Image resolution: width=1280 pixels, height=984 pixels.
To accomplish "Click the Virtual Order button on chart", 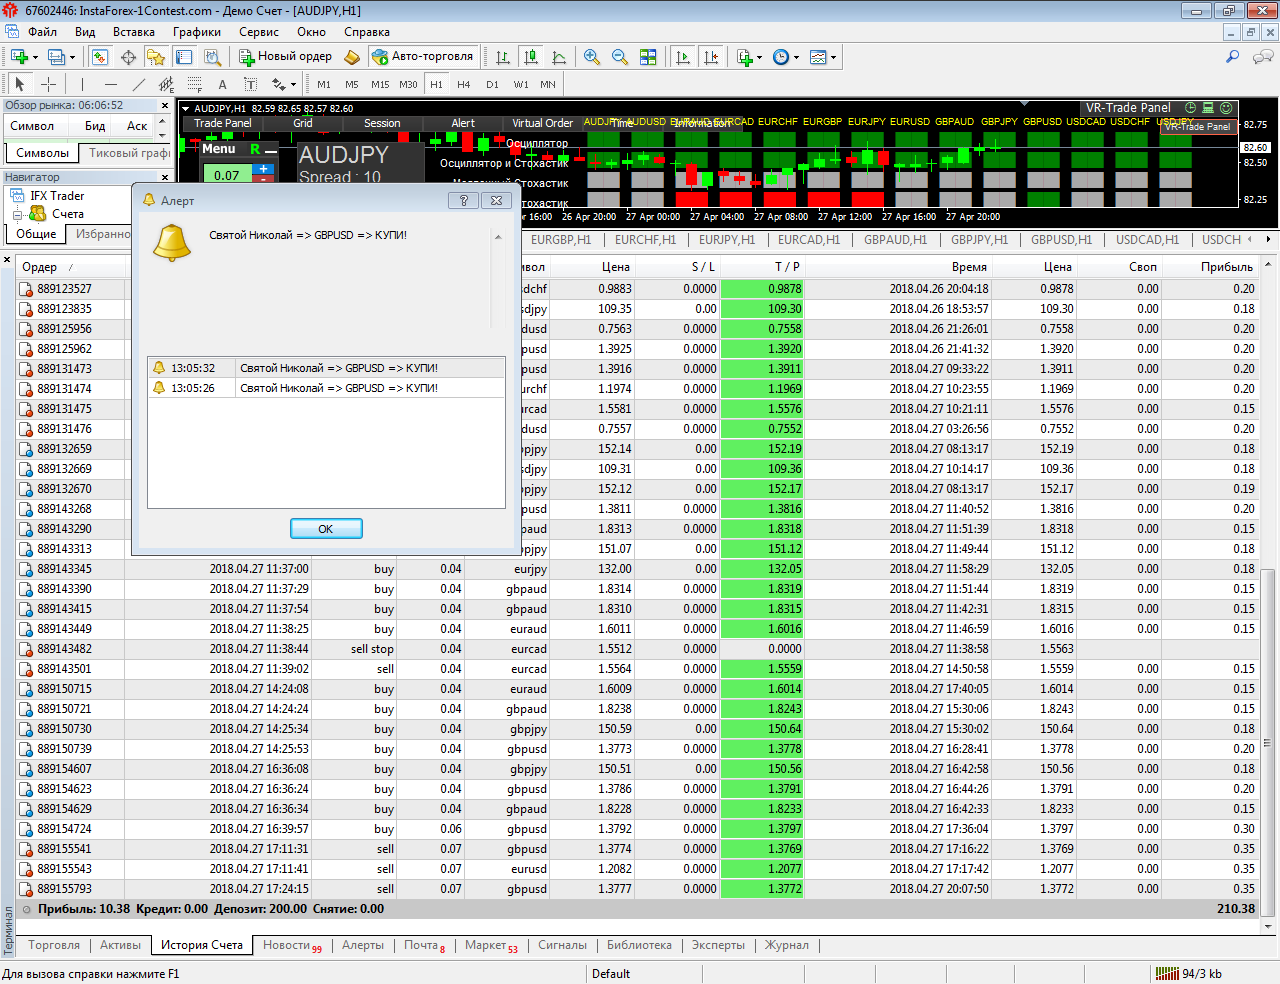I will pos(543,123).
